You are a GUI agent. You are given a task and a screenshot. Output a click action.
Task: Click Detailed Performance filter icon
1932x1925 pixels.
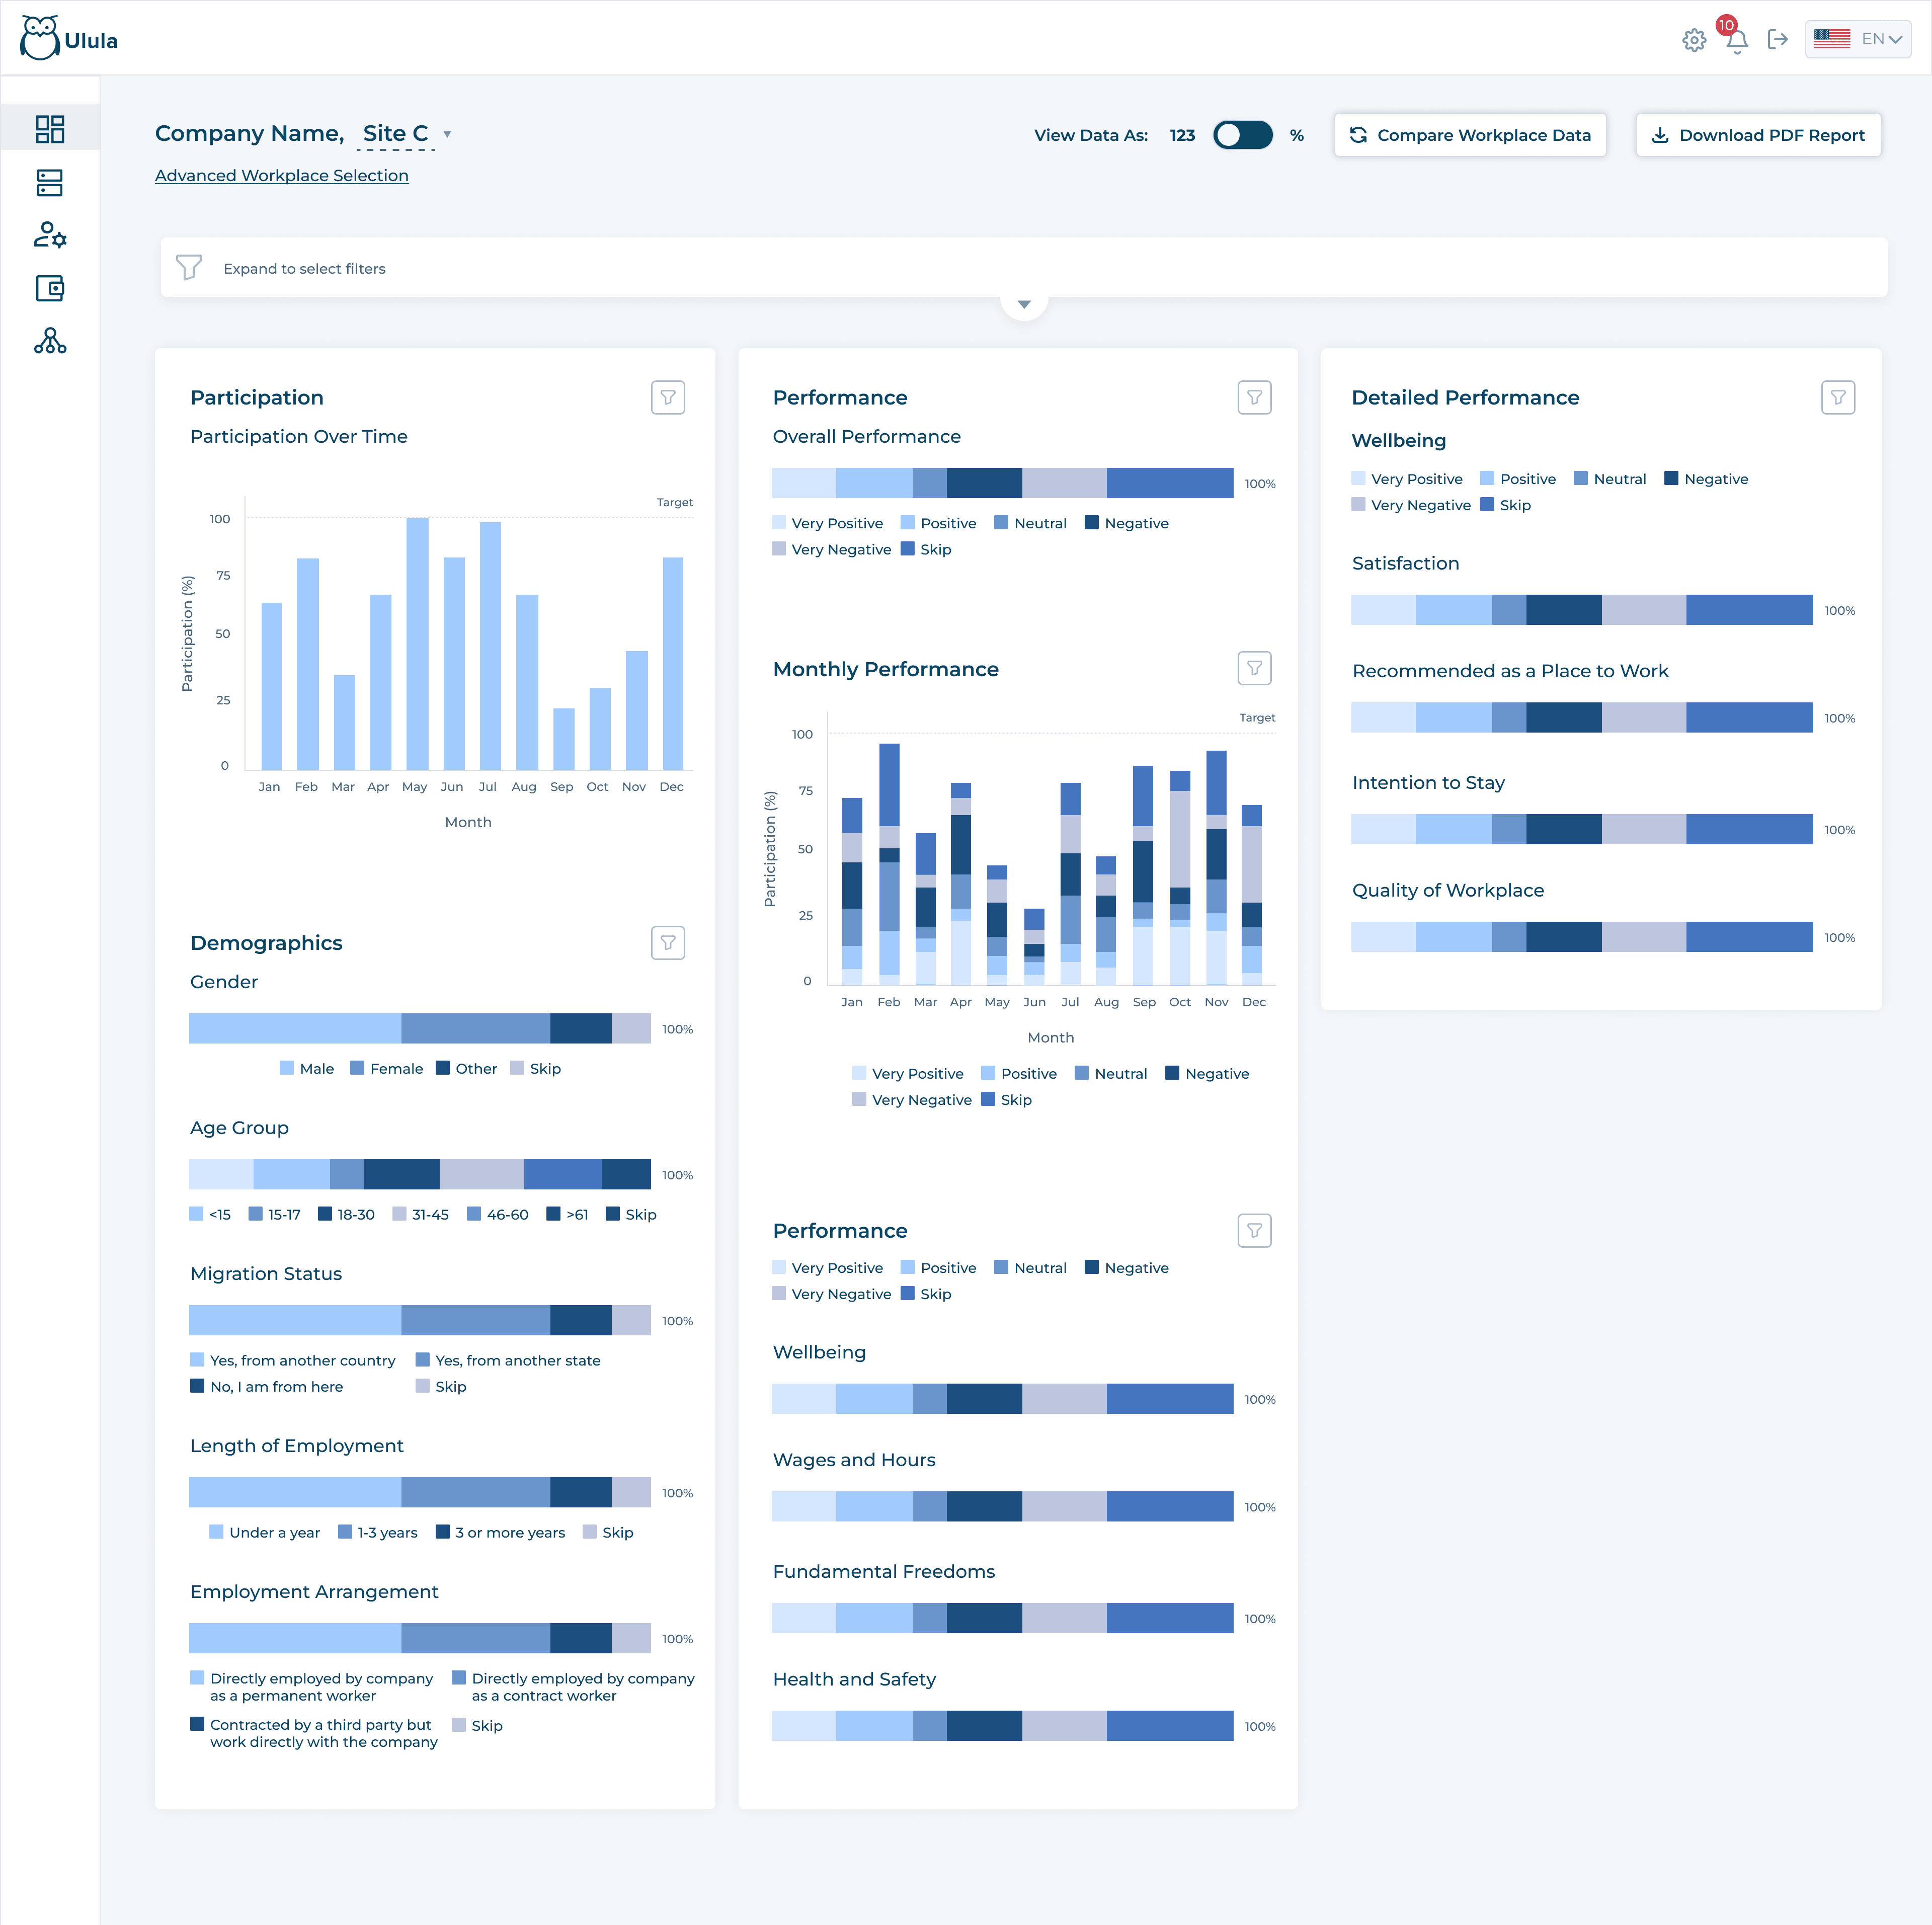tap(1837, 397)
